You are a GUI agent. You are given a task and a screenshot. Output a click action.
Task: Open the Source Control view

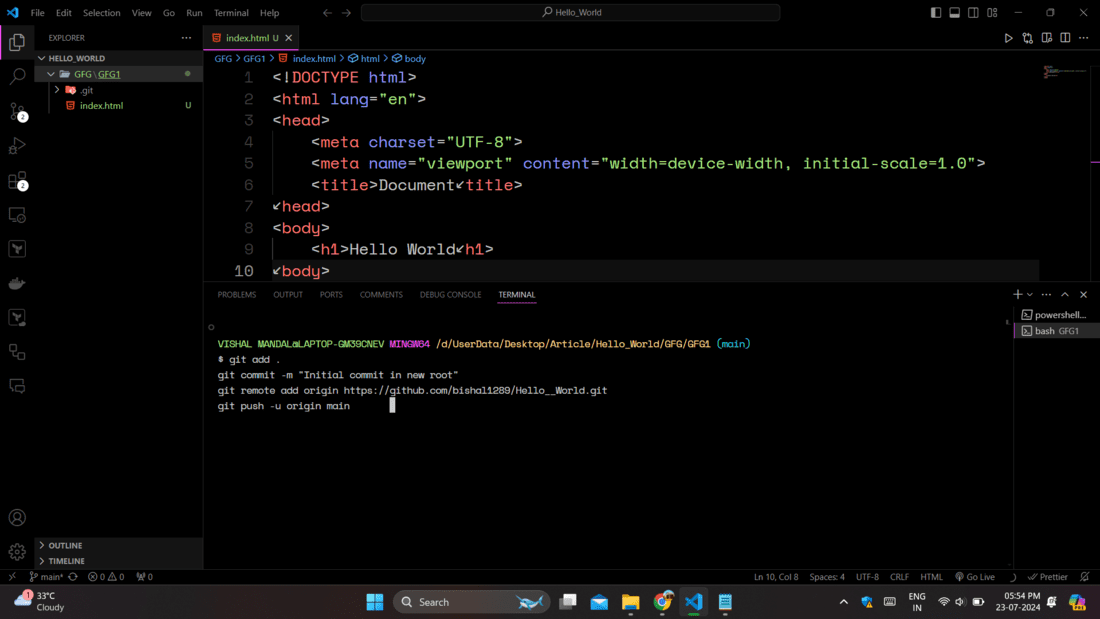17,111
